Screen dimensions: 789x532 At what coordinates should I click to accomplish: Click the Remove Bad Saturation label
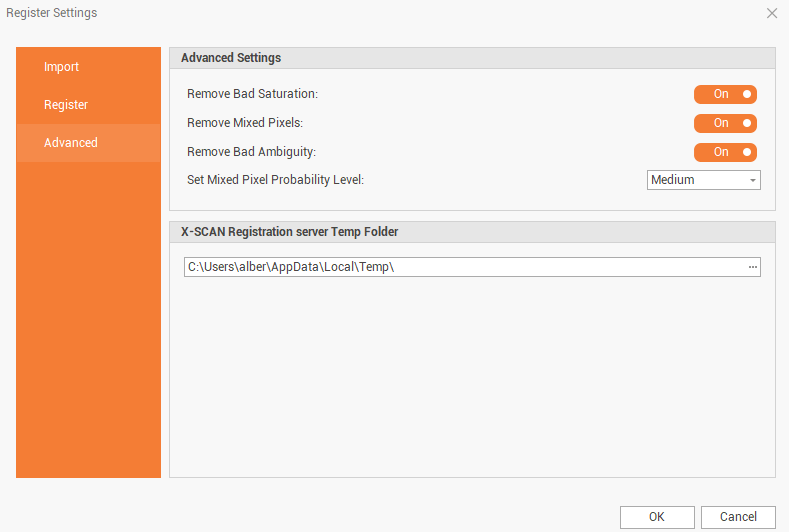click(x=252, y=94)
